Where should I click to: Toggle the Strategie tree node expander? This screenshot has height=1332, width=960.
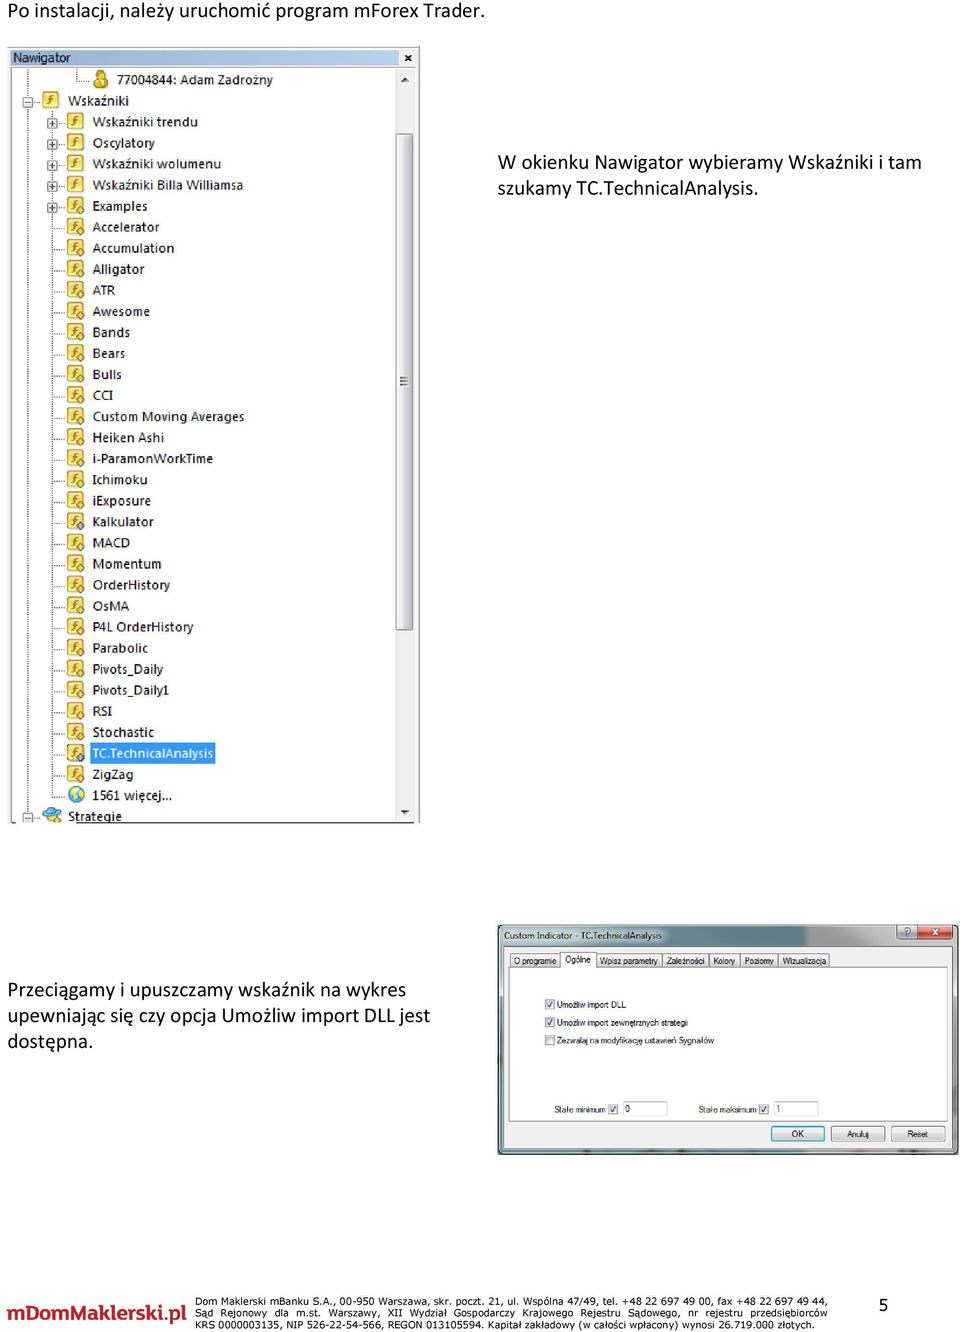28,817
